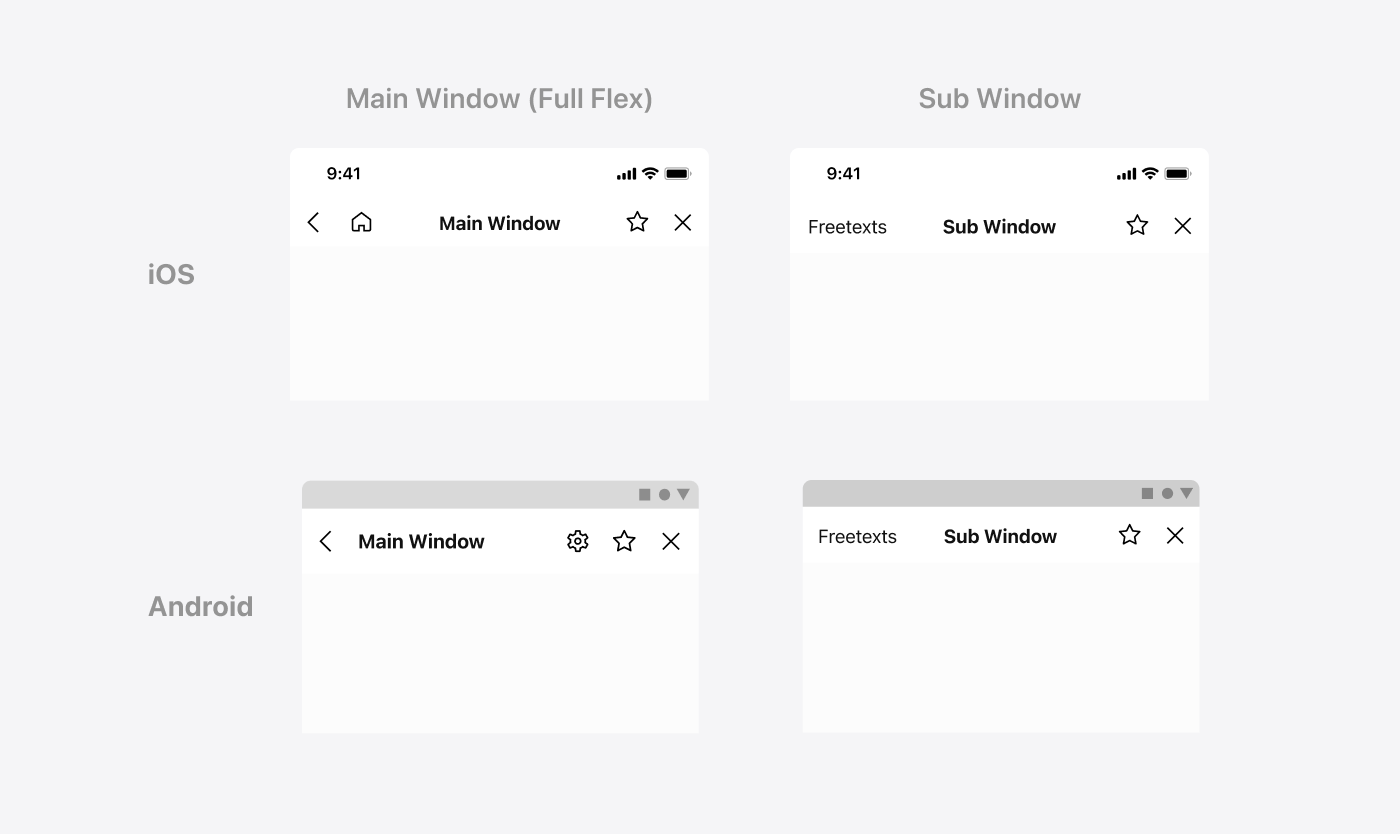Click the Sub Window title in Android header
The image size is (1400, 834).
[x=1000, y=536]
